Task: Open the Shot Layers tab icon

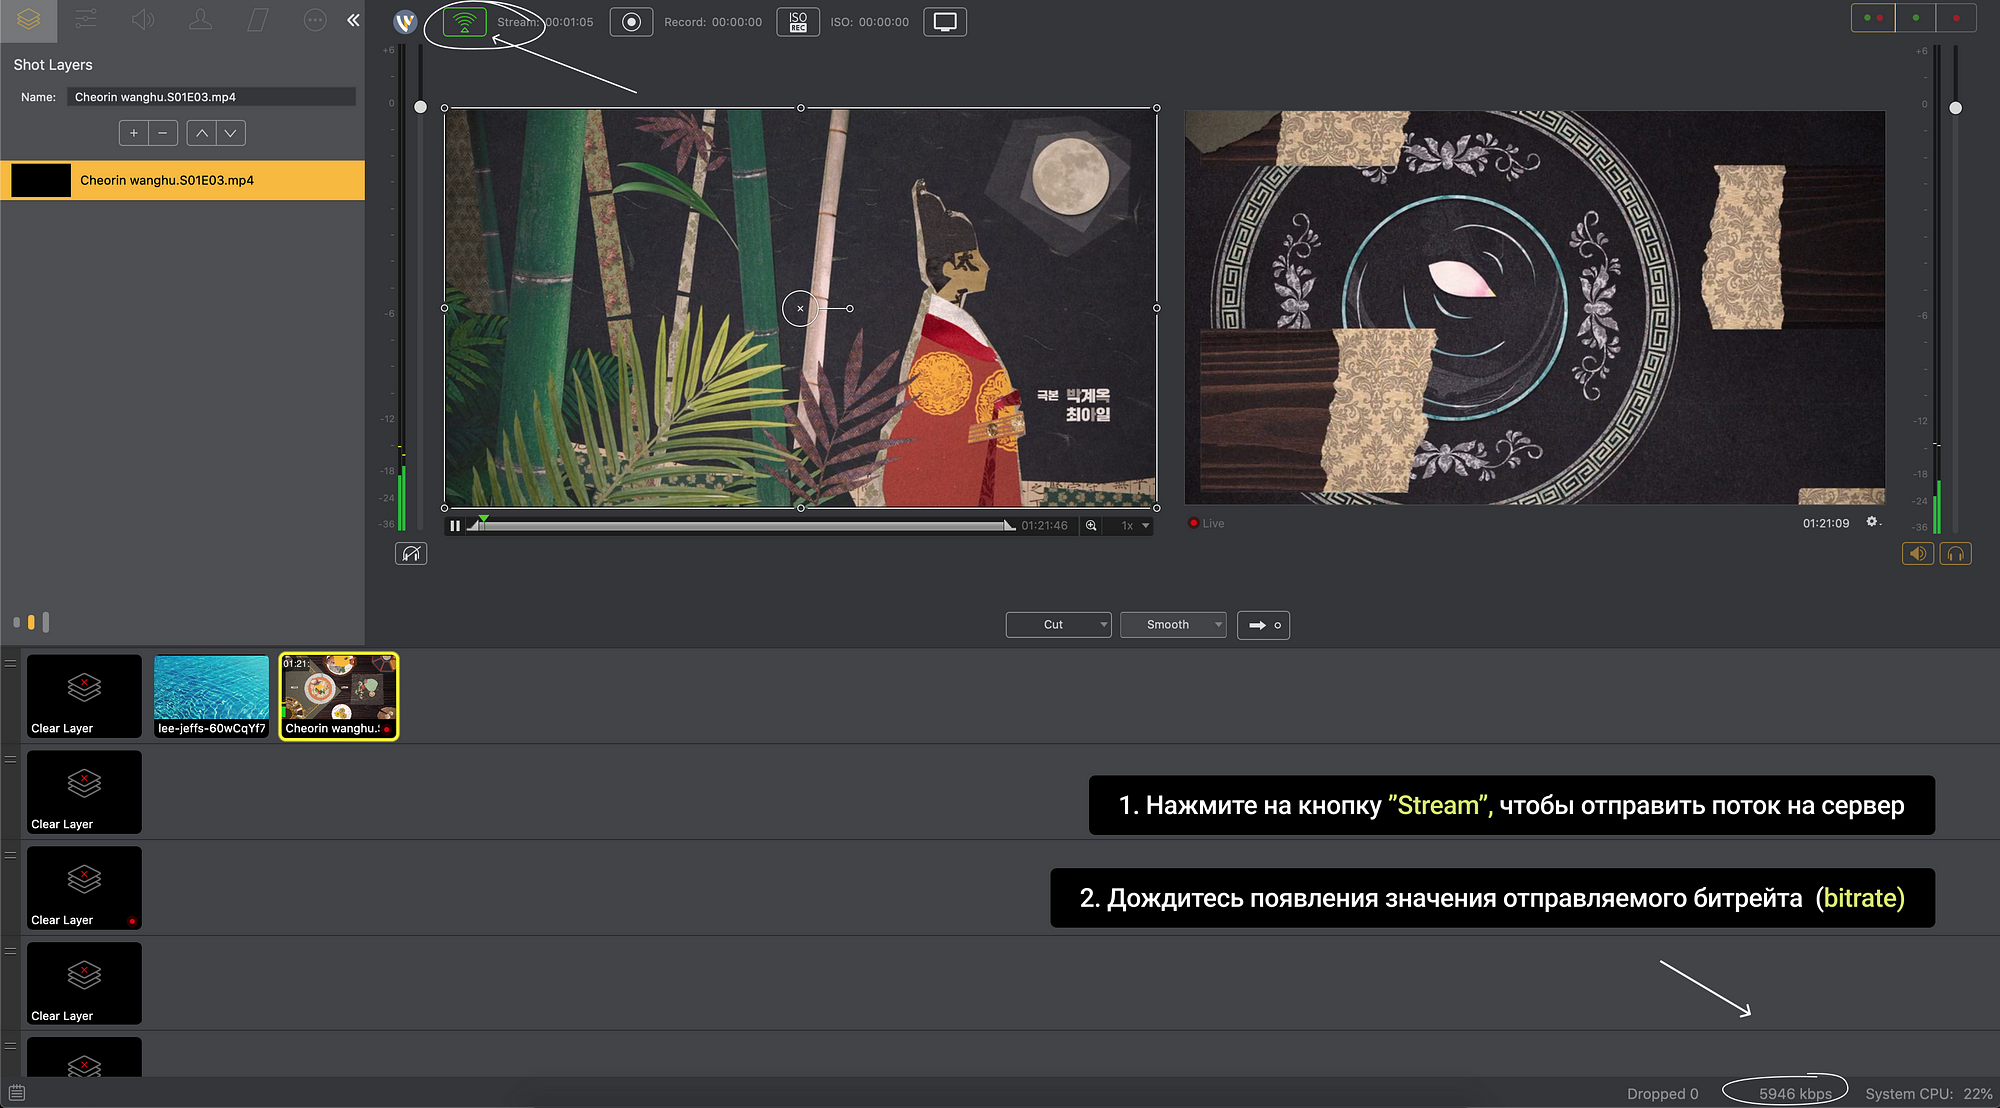Action: (28, 20)
